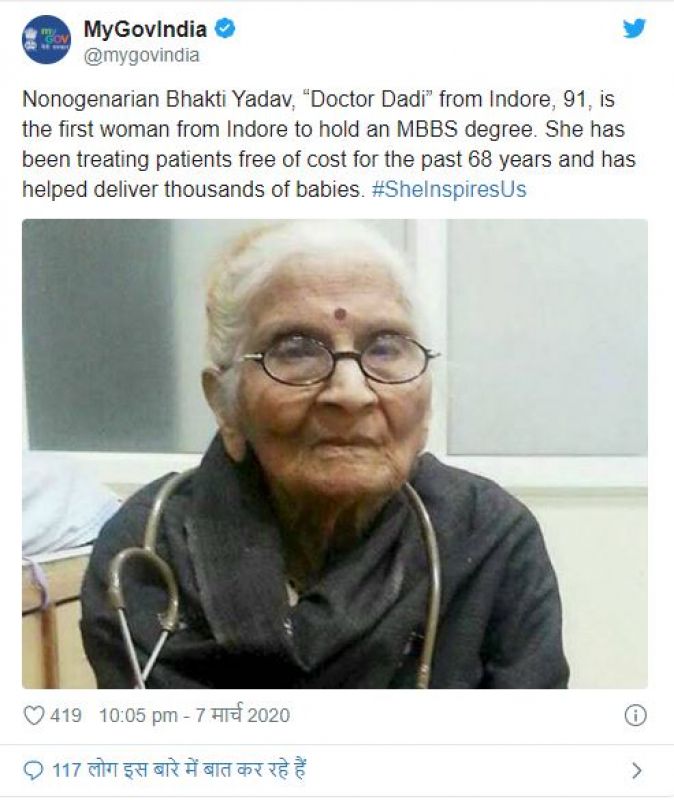The height and width of the screenshot is (800, 674).
Task: Like the tweet with heart icon
Action: point(34,715)
